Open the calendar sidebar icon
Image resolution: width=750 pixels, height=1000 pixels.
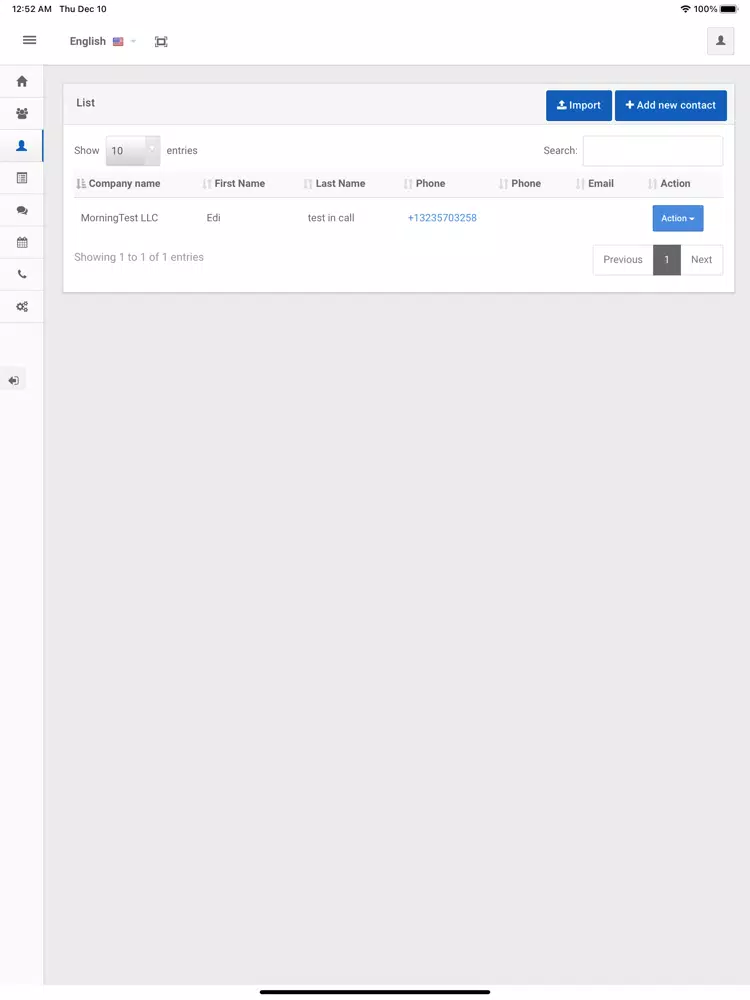[22, 242]
